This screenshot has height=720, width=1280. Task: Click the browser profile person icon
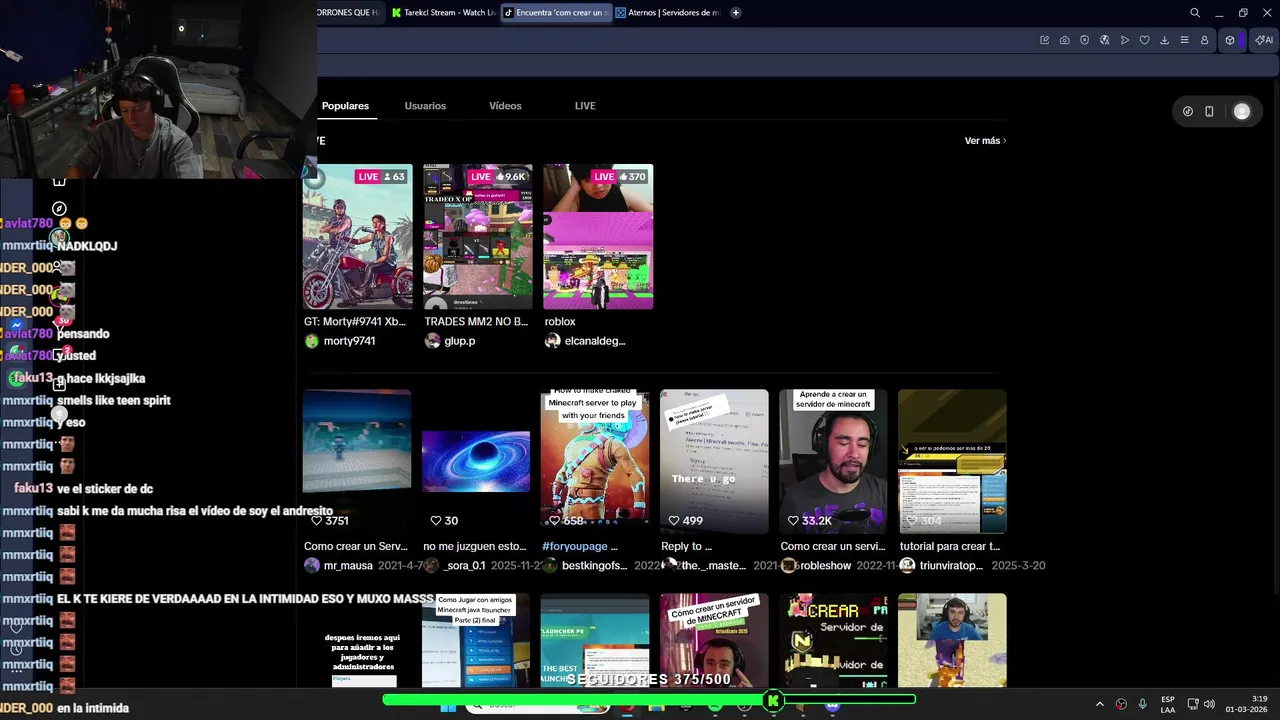click(1205, 40)
